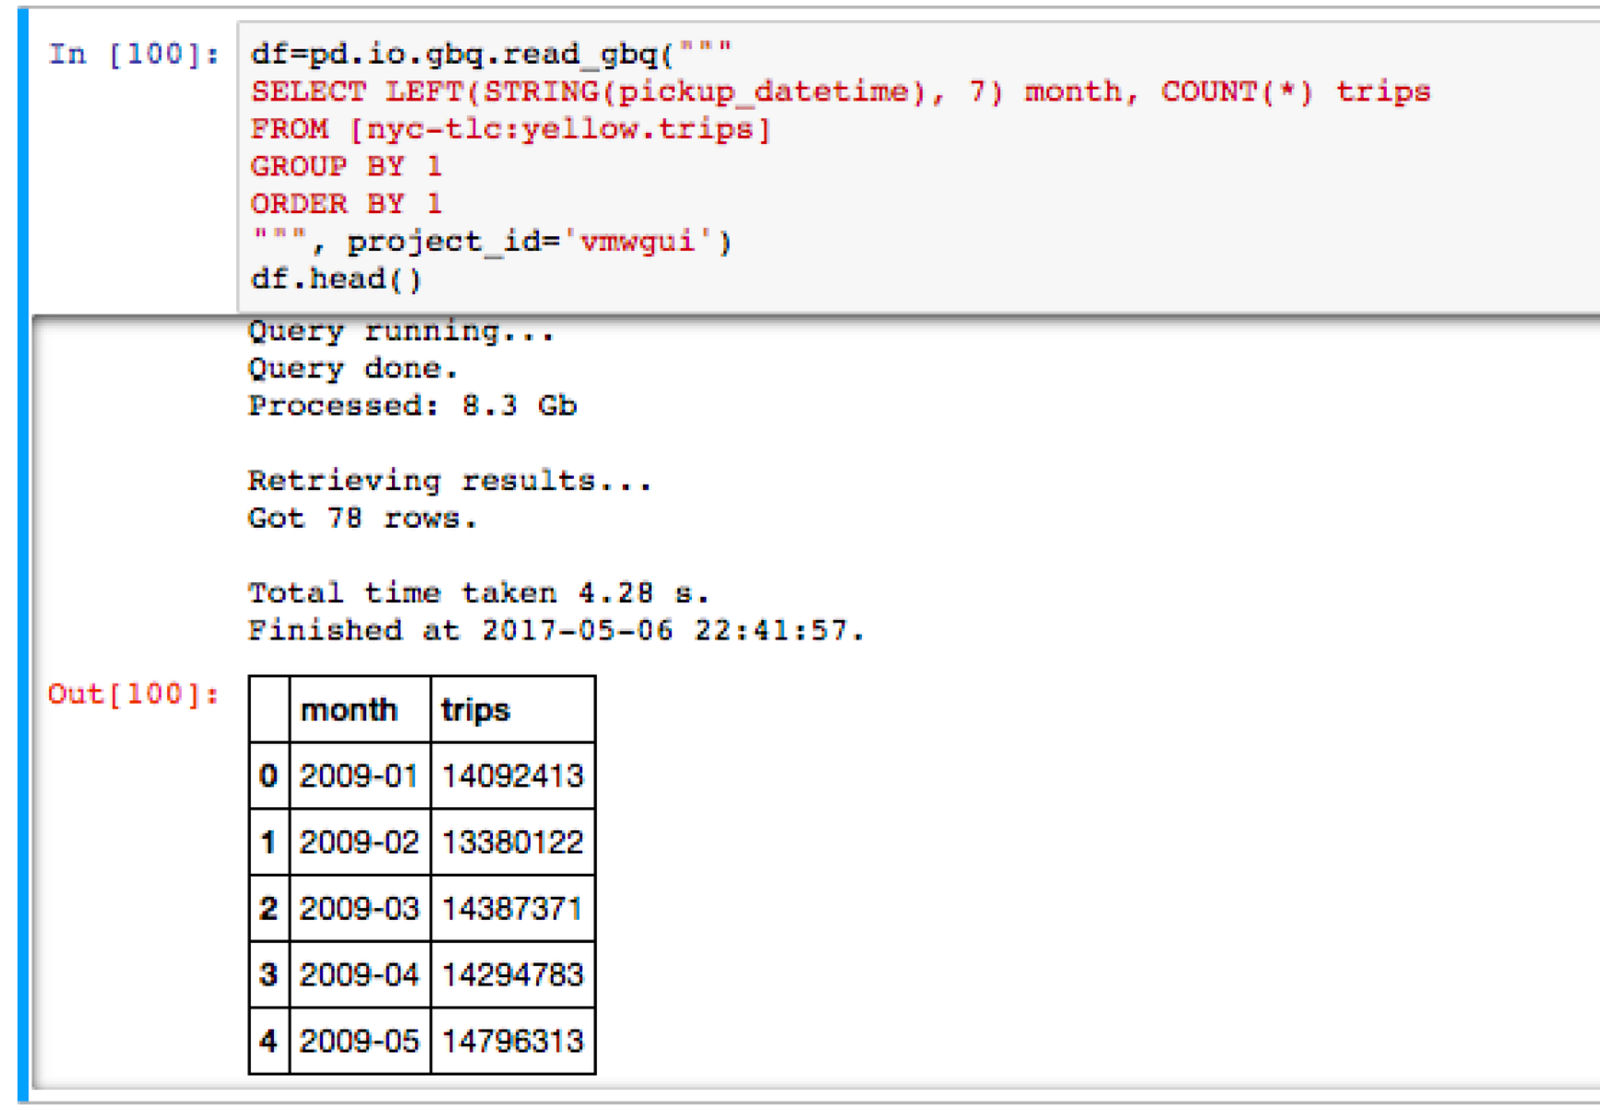Click row index 3 in the table
1600x1110 pixels.
(269, 974)
